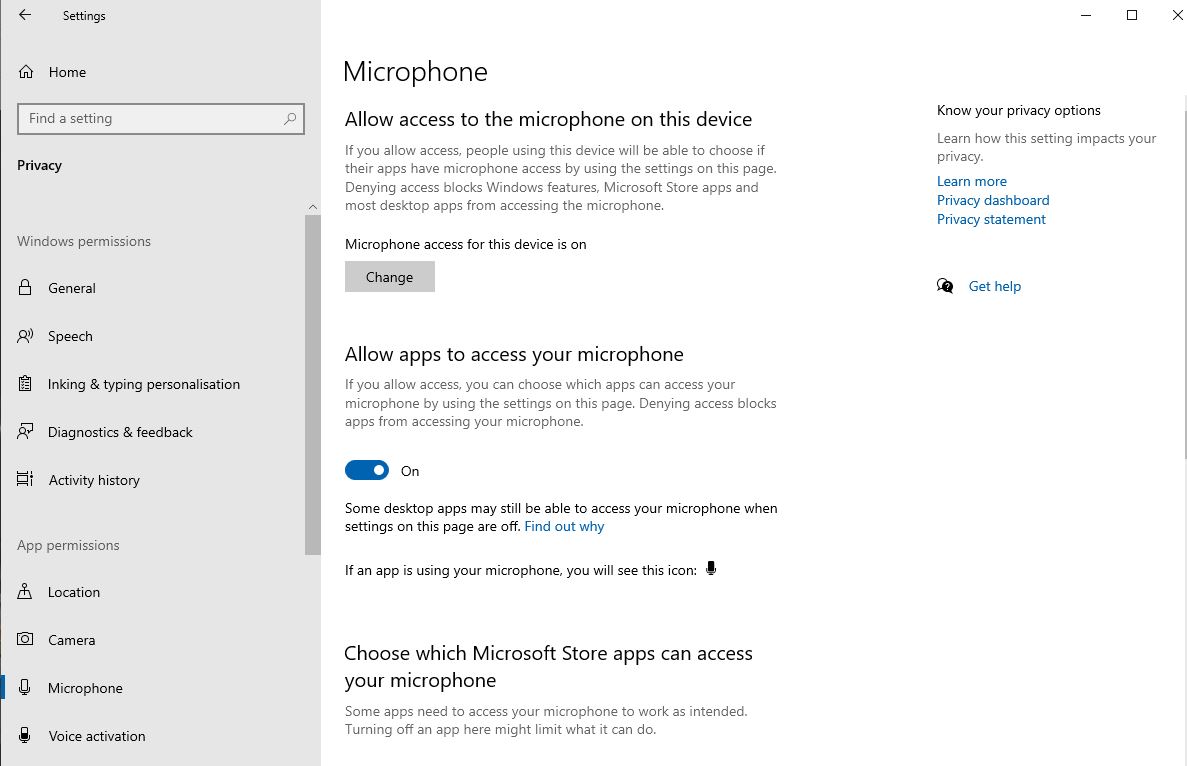Maximize the Settings window

(1132, 15)
